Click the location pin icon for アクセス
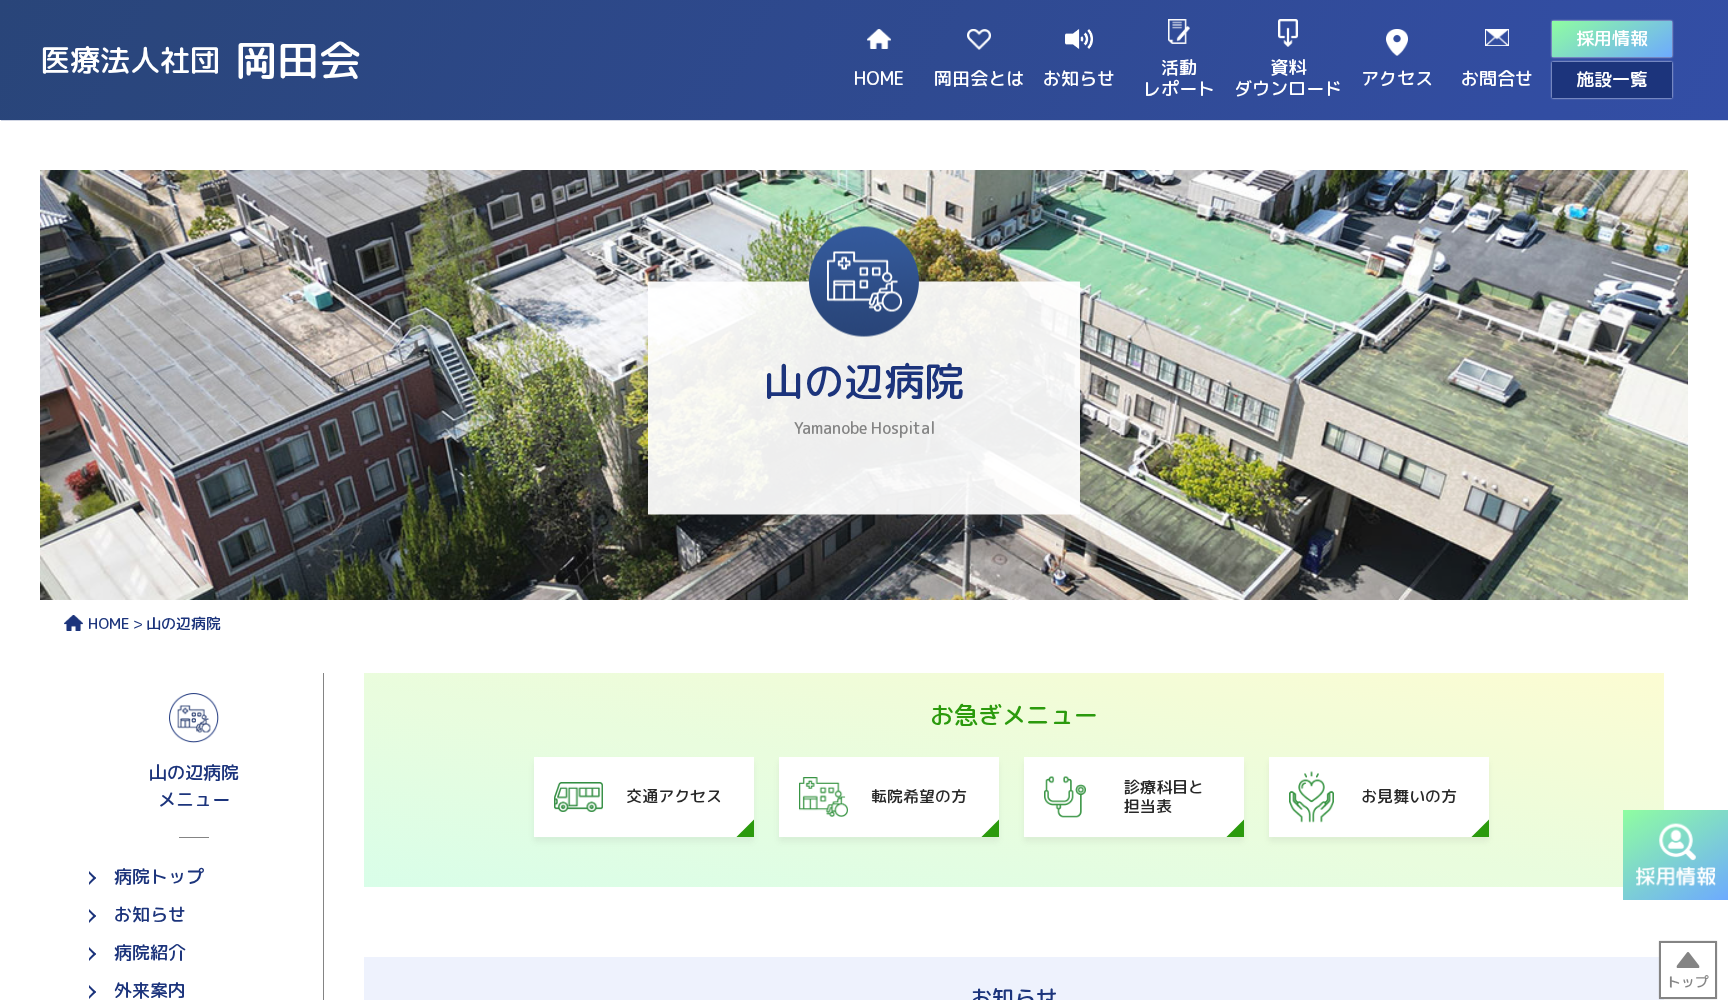Screen dimensions: 1728x1000 1396,41
